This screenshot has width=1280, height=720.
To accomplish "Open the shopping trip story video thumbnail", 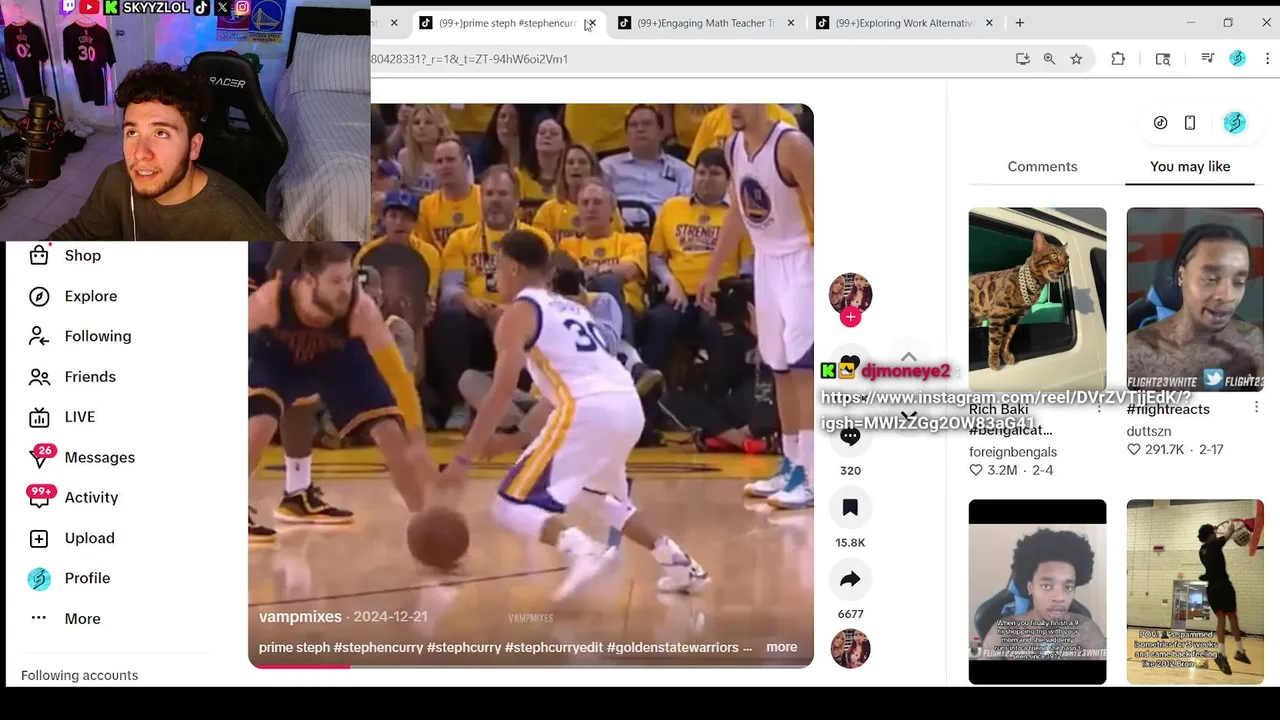I will 1037,592.
